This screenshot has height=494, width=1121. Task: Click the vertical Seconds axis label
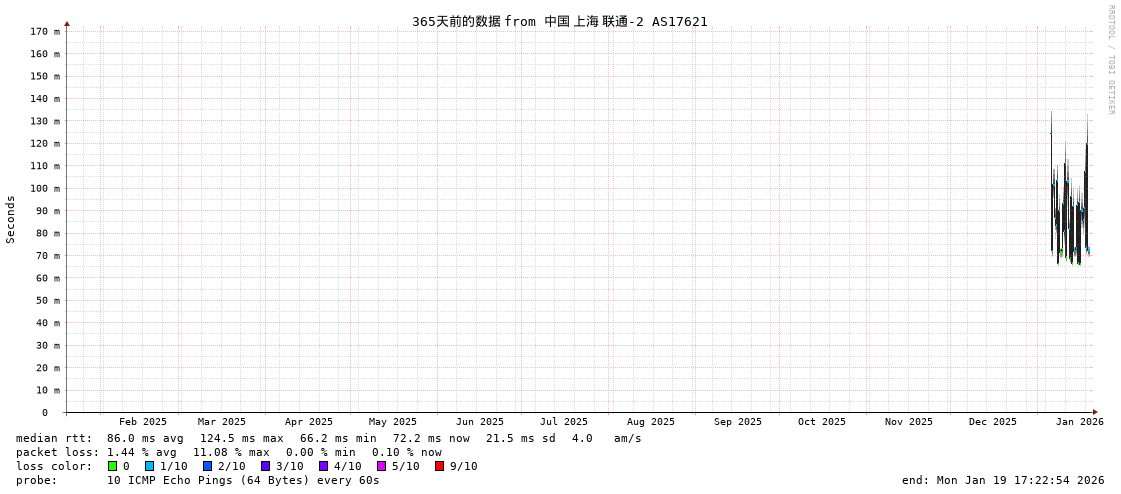pos(11,219)
